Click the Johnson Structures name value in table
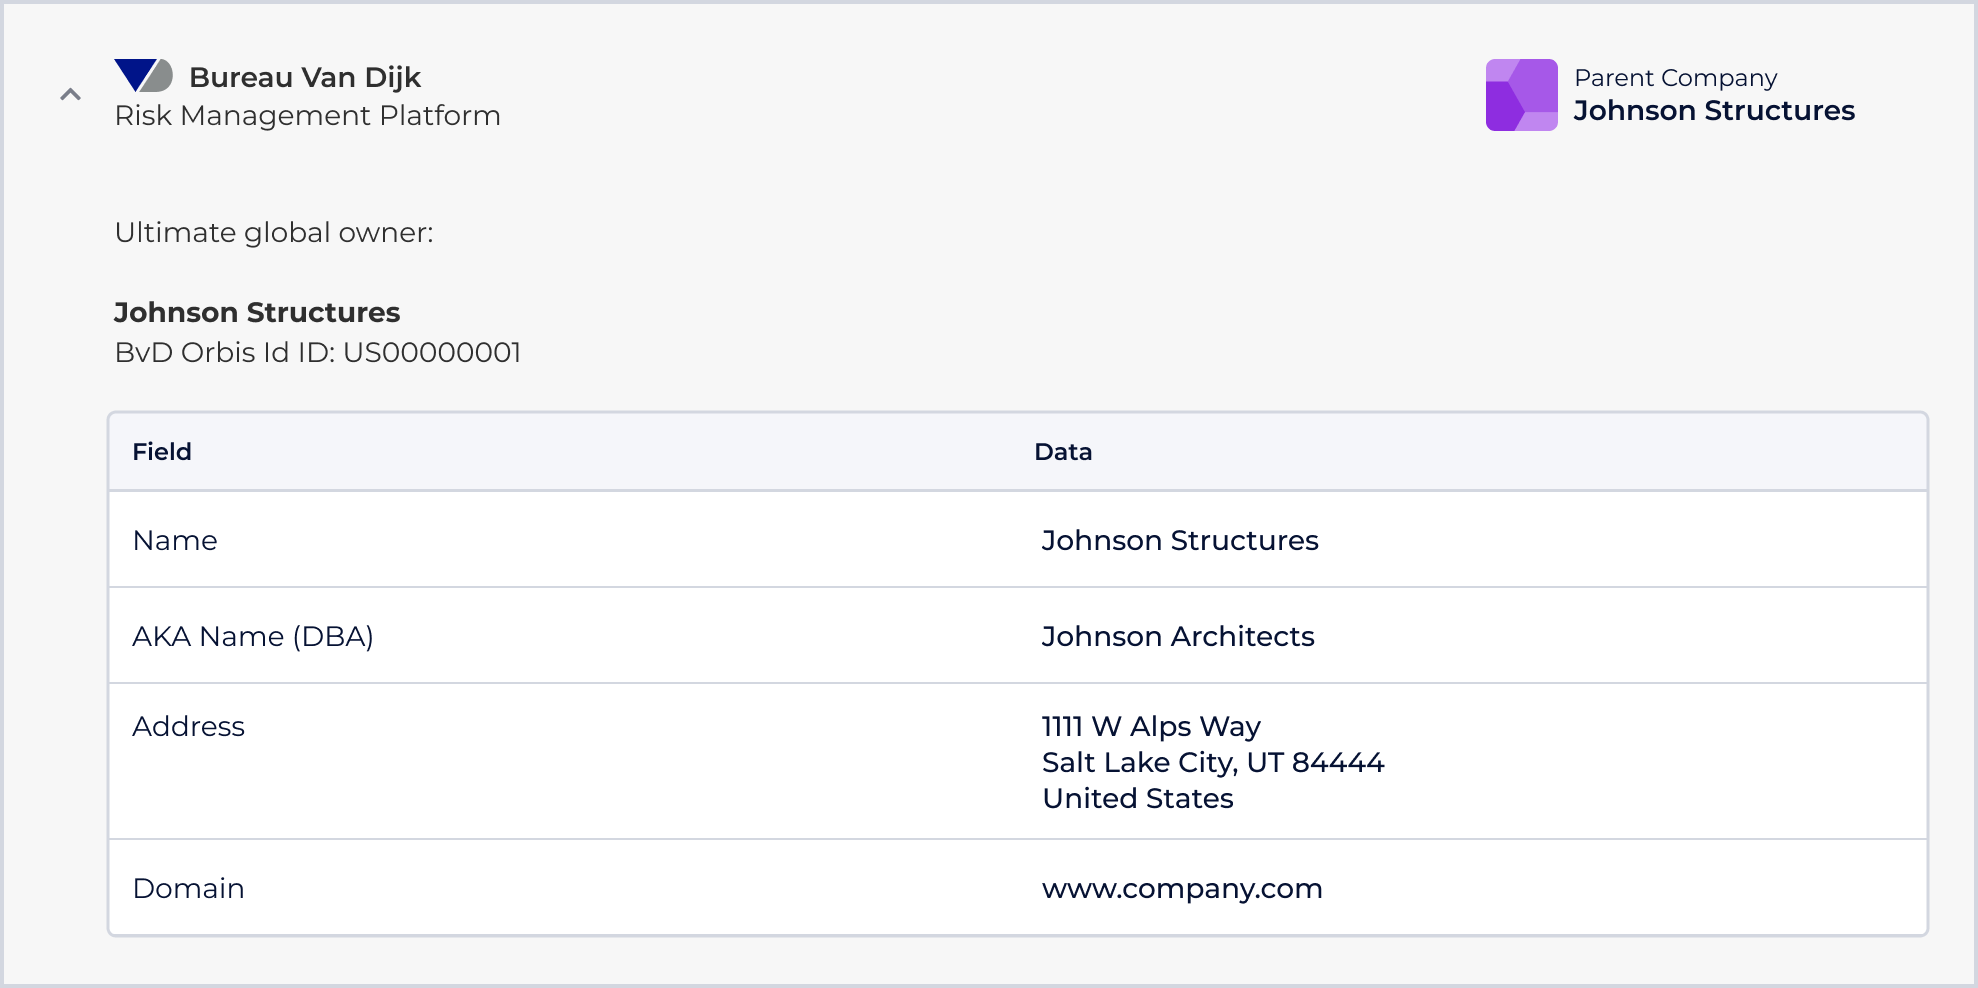 click(1180, 541)
